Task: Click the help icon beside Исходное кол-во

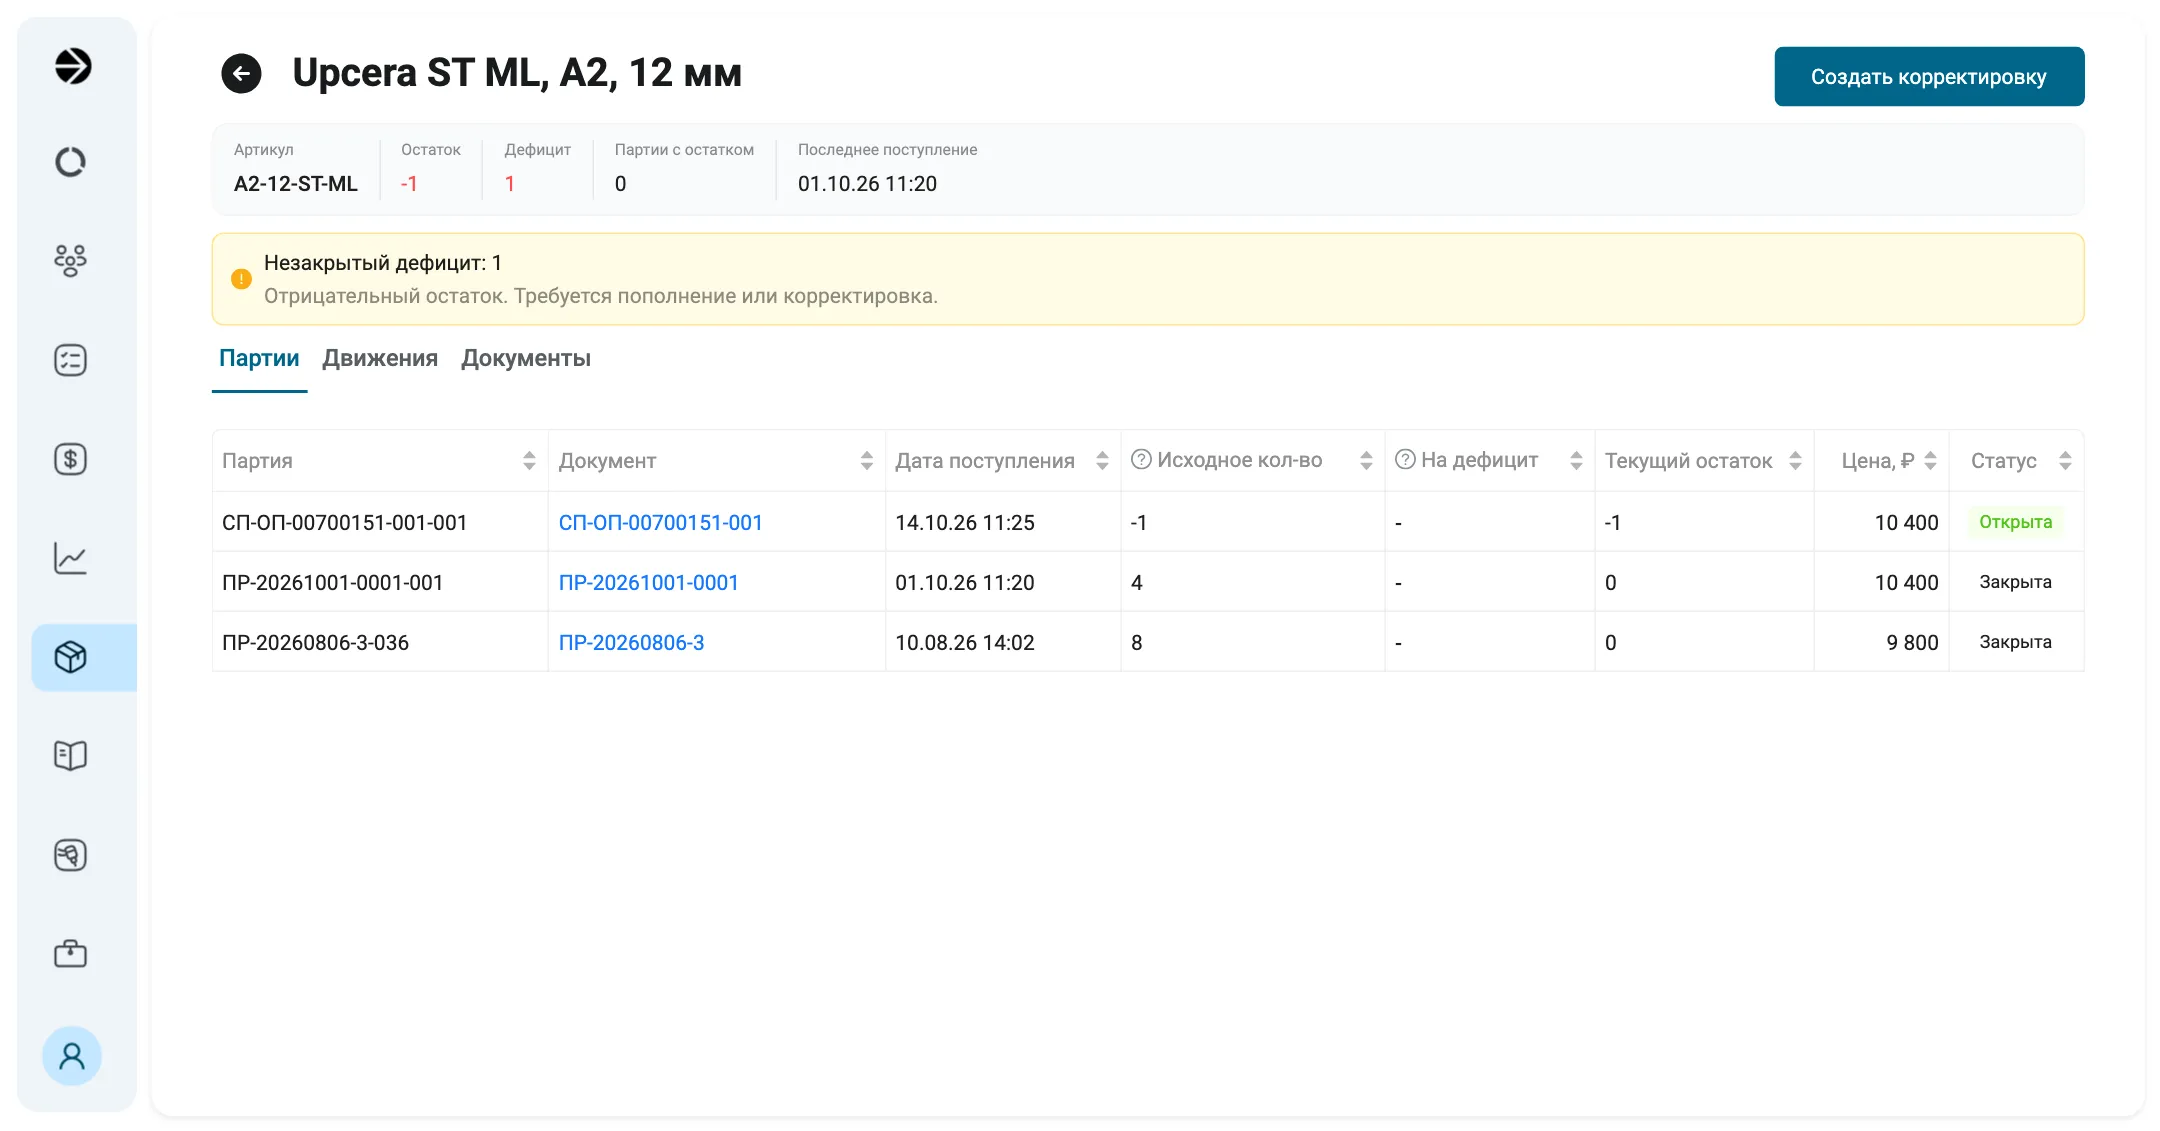Action: [x=1141, y=459]
